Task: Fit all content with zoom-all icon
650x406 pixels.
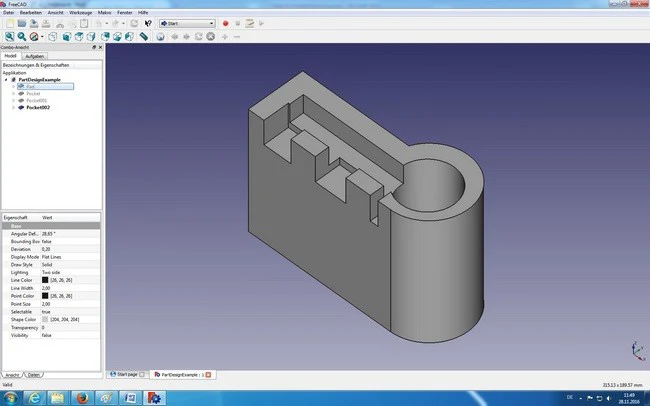Action: pos(10,37)
